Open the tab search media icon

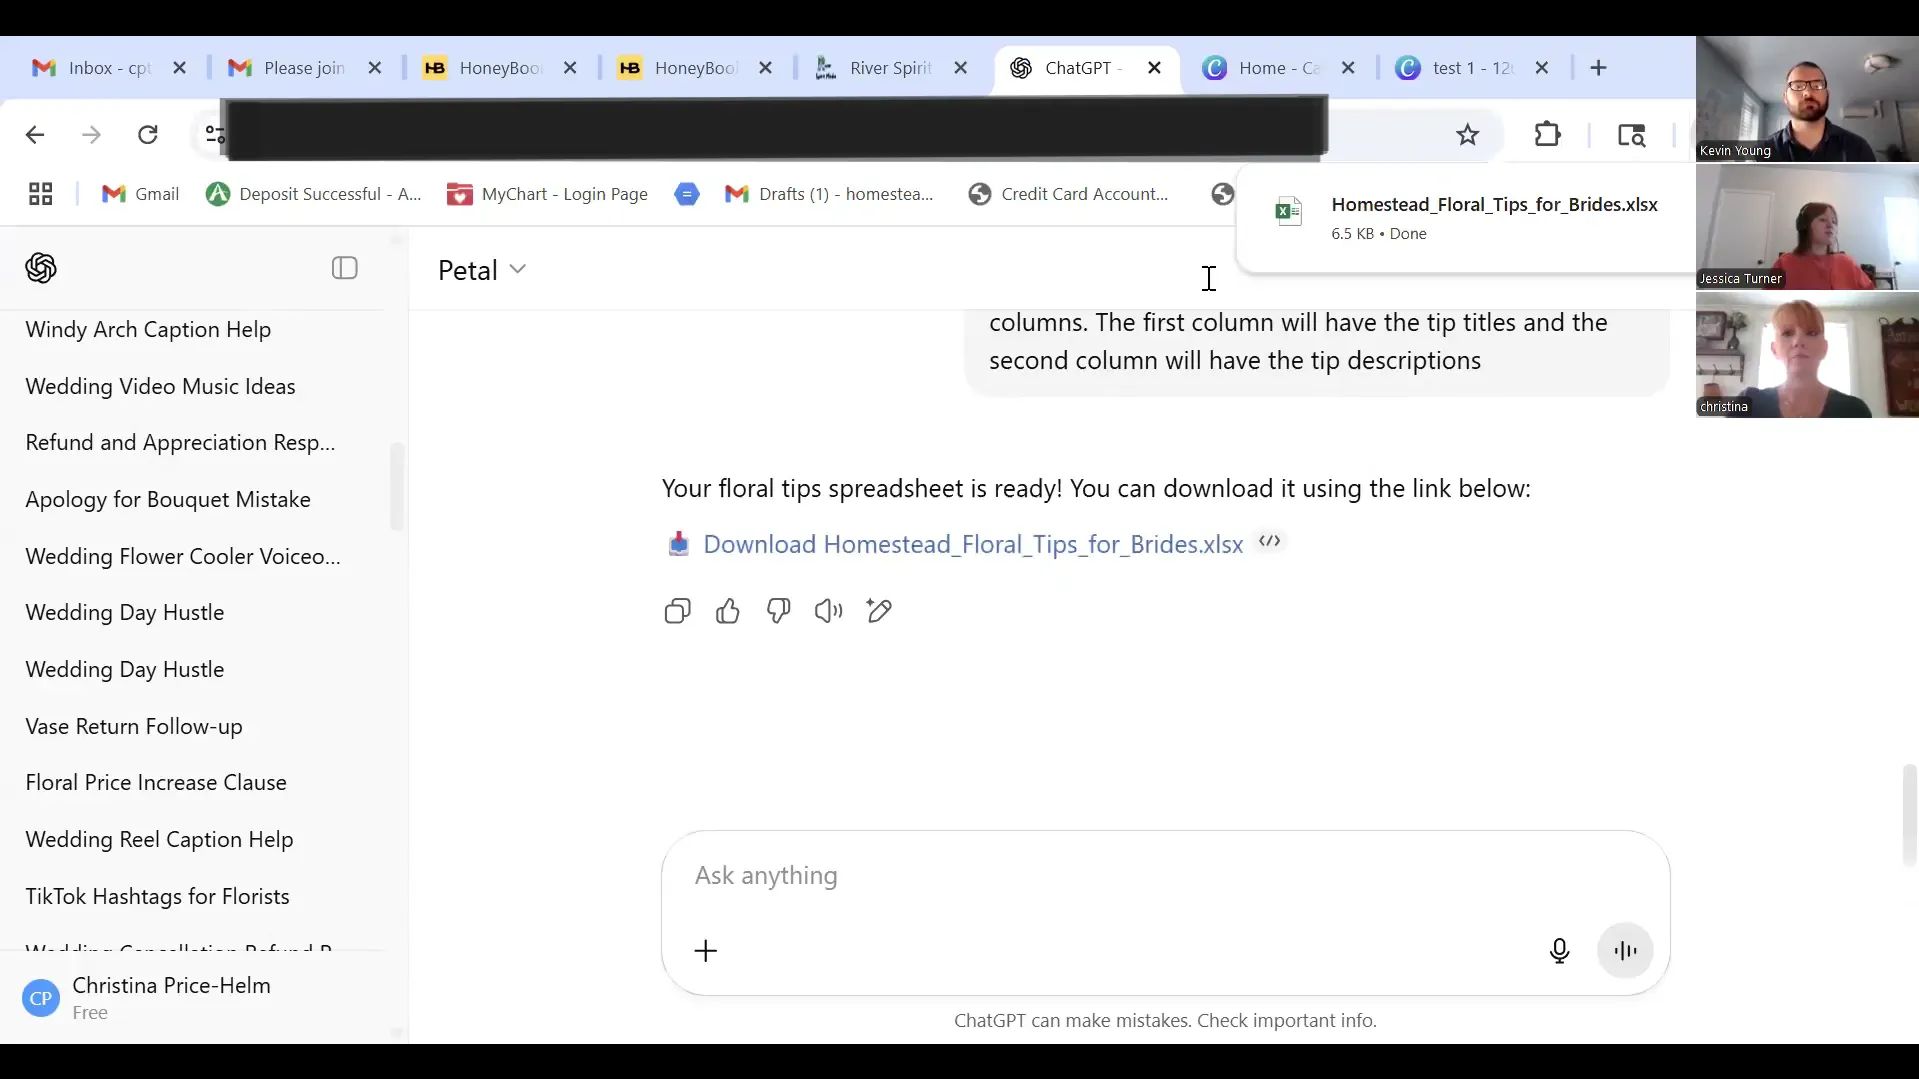1631,135
